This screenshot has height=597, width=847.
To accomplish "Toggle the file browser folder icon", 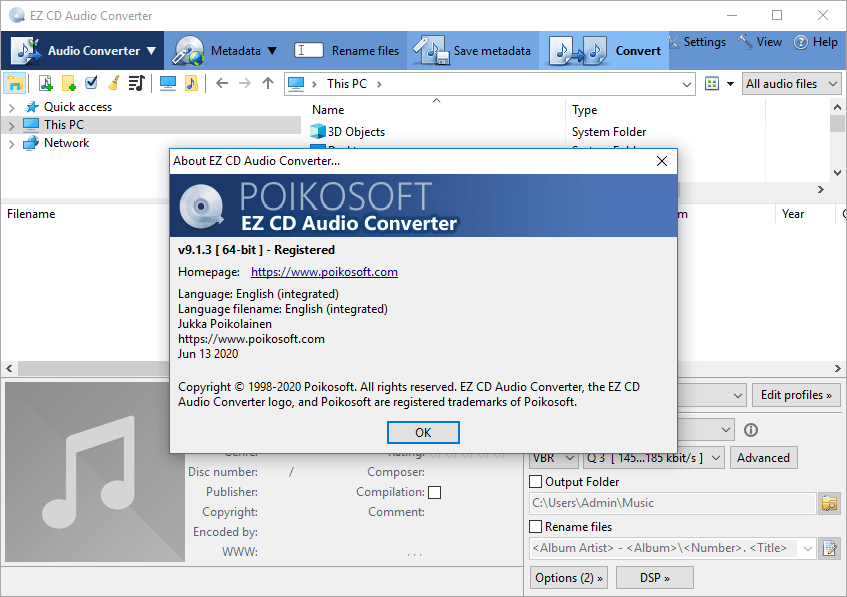I will click(15, 84).
